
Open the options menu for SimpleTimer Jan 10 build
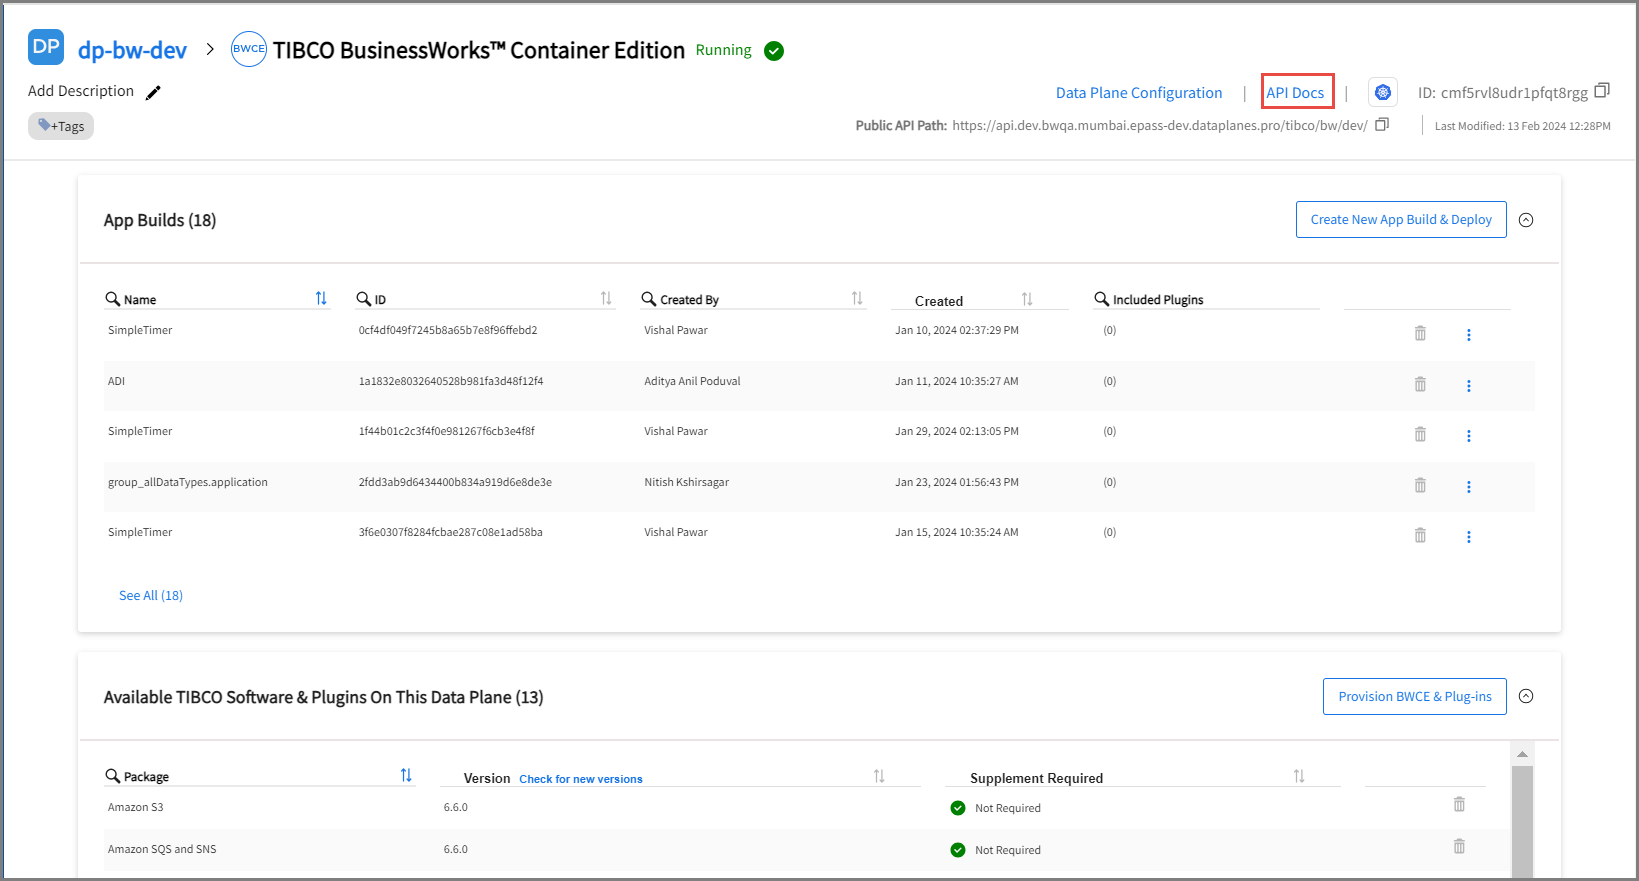(1469, 335)
